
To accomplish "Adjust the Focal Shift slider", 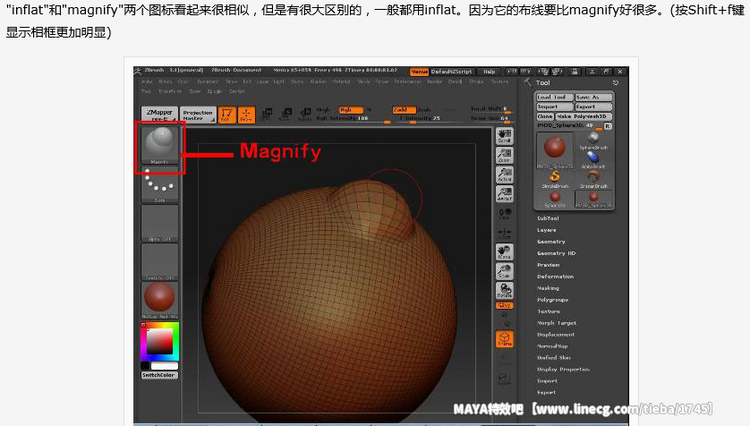I will [x=491, y=109].
